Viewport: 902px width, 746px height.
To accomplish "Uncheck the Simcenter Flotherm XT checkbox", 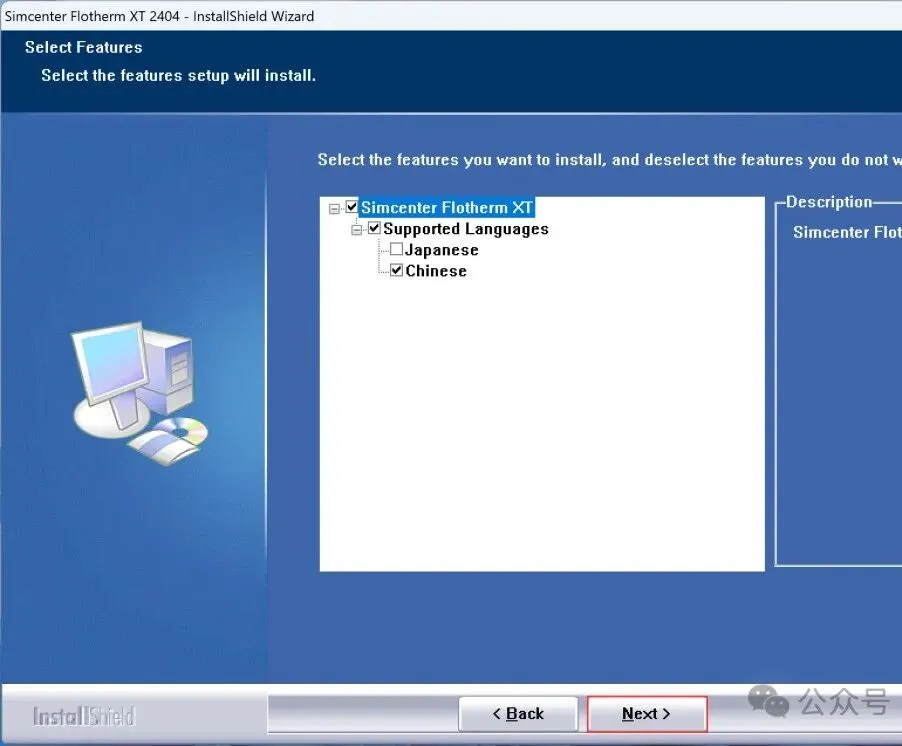I will (352, 206).
